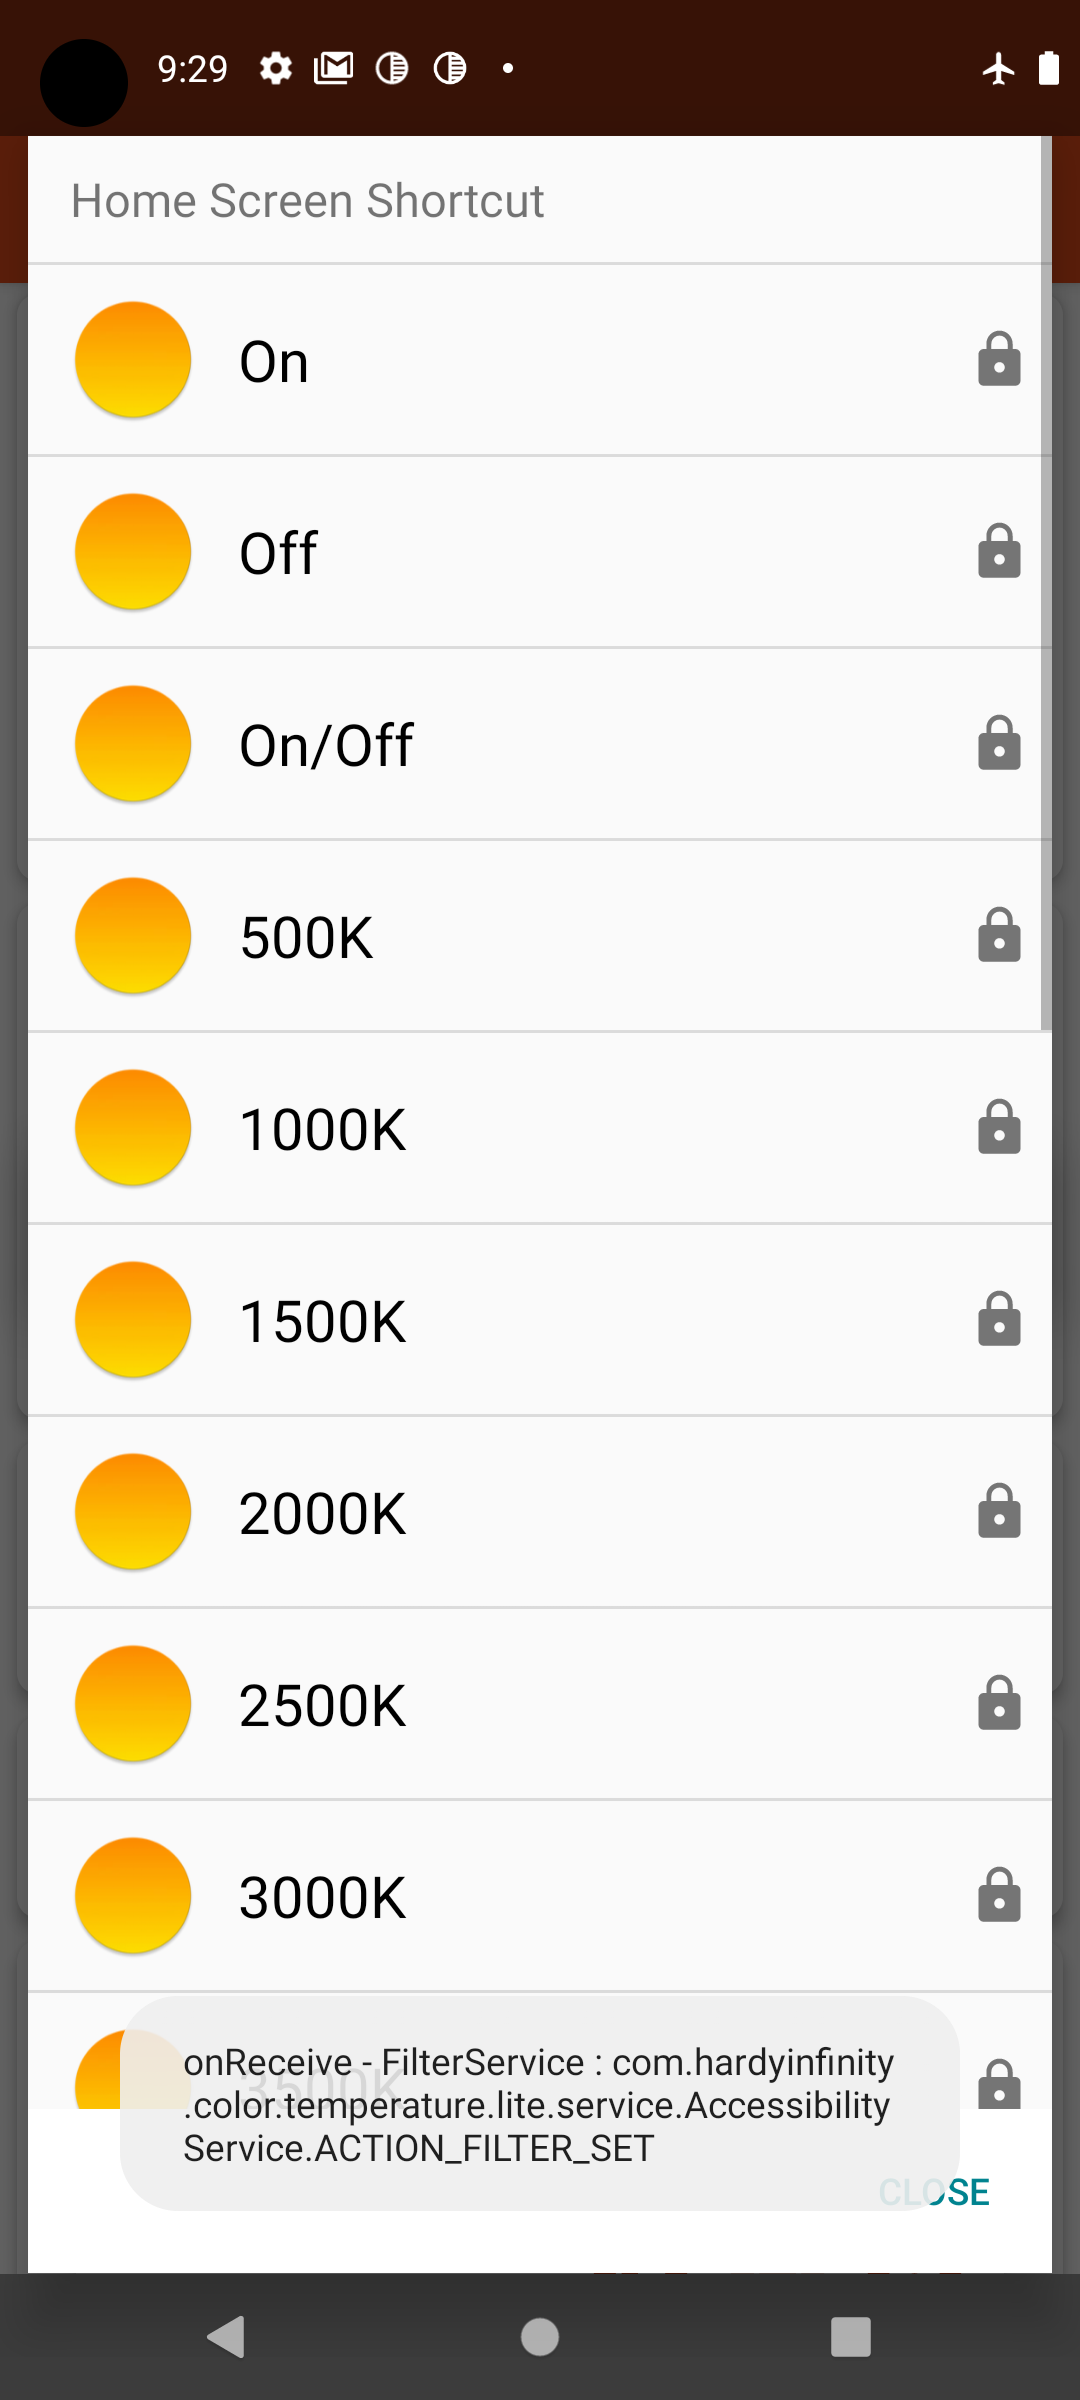The height and width of the screenshot is (2400, 1080).
Task: Tap the orange circle icon for 2000K
Action: (x=133, y=1512)
